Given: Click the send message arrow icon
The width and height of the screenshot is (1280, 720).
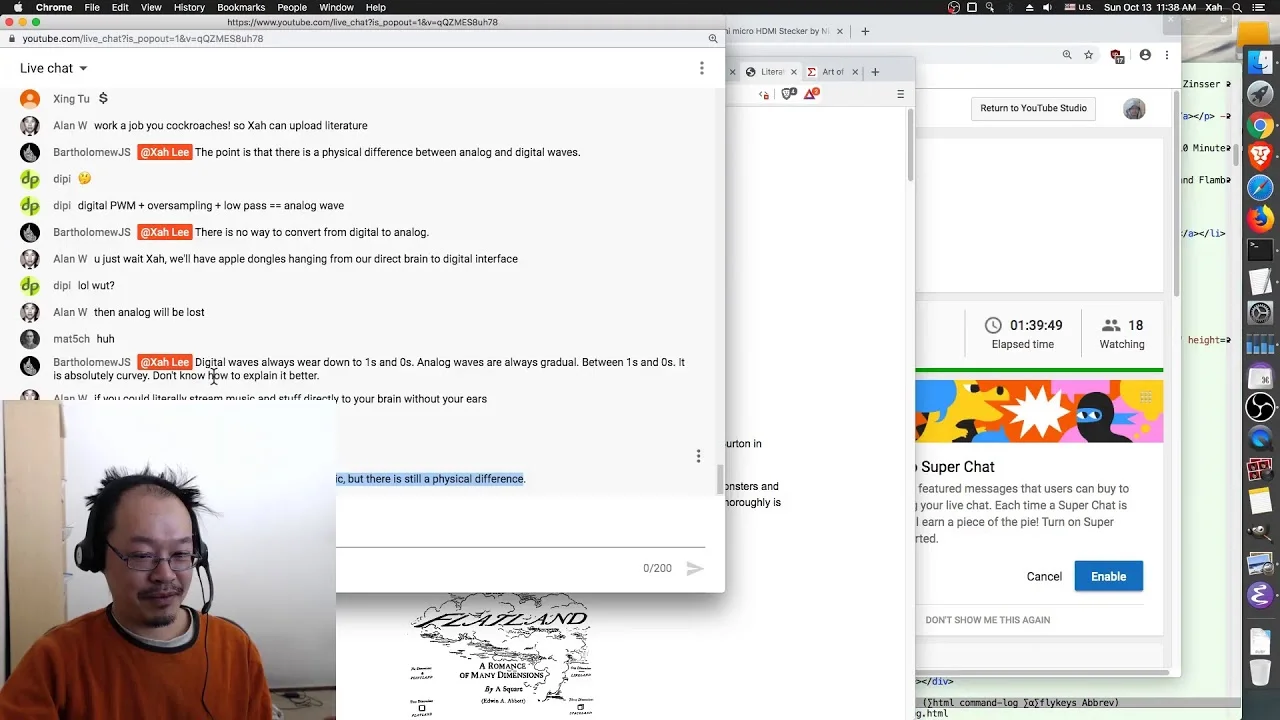Looking at the screenshot, I should [x=695, y=568].
